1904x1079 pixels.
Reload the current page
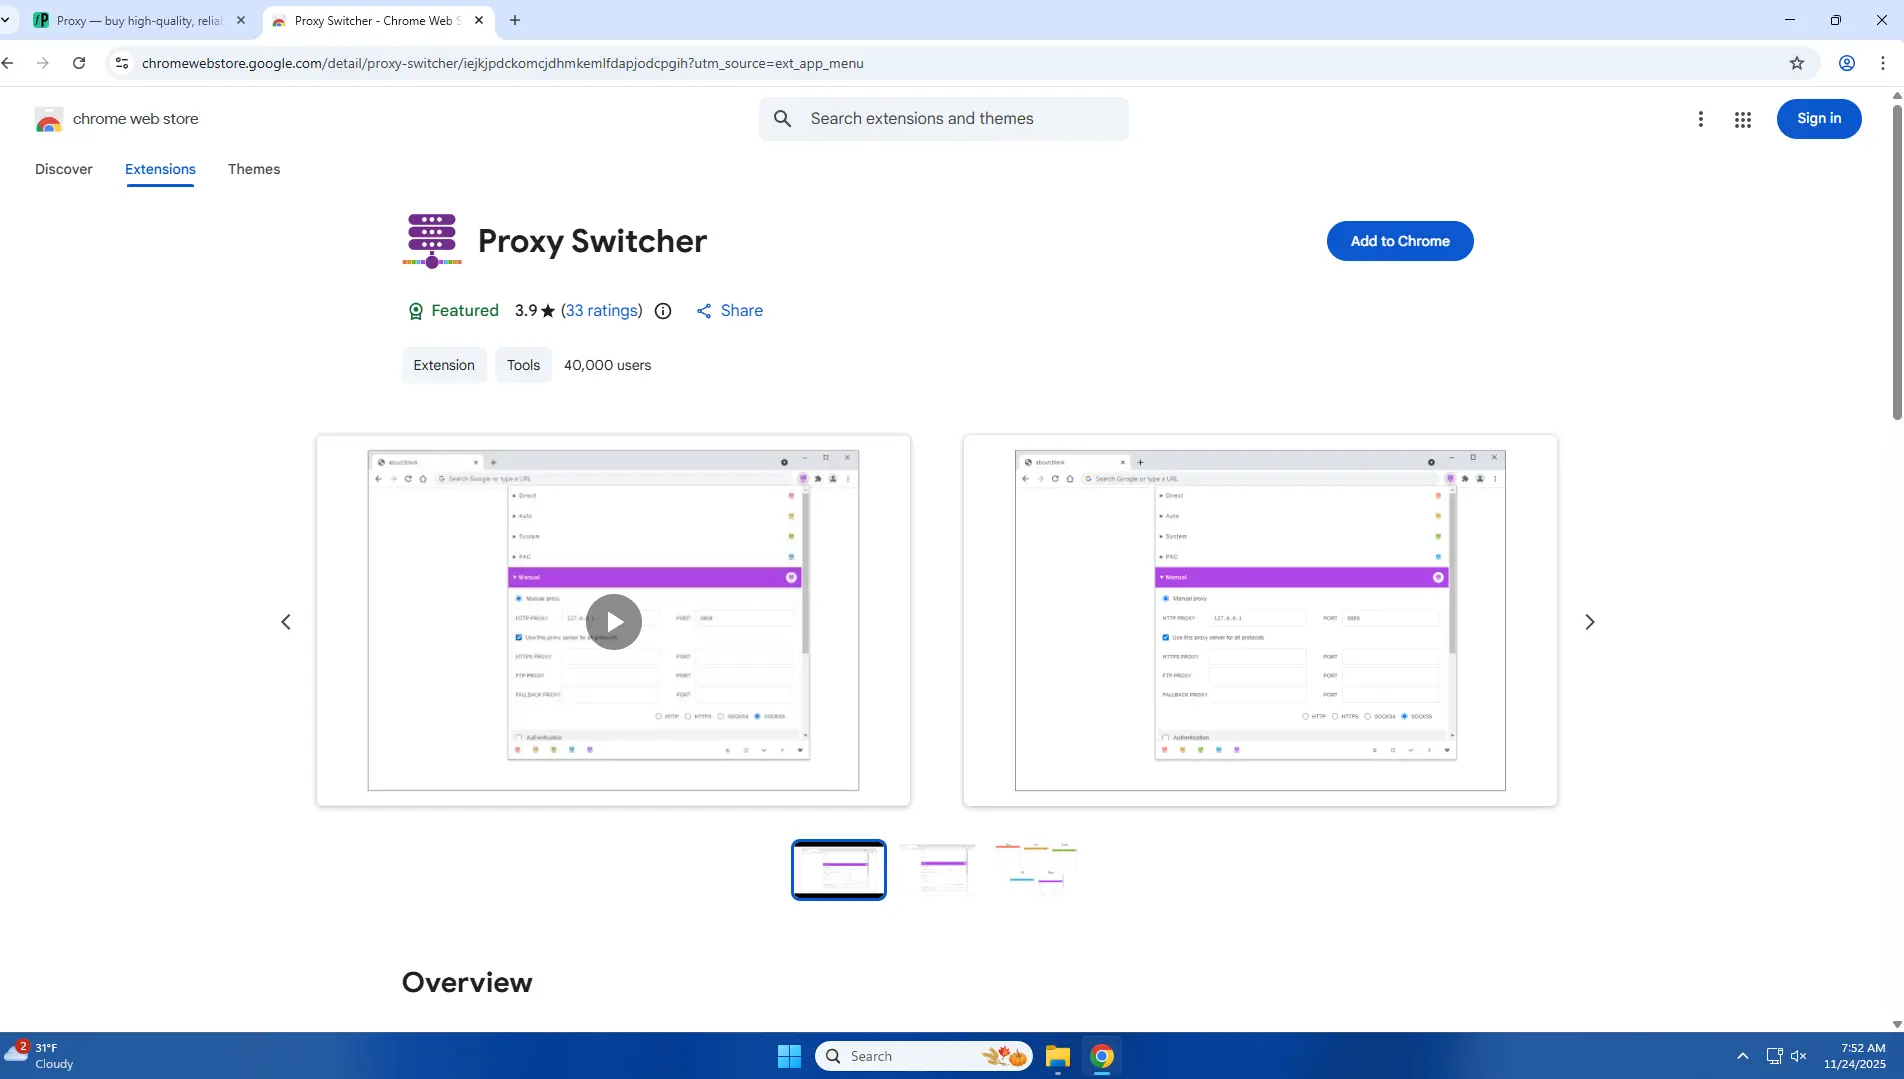[x=79, y=63]
